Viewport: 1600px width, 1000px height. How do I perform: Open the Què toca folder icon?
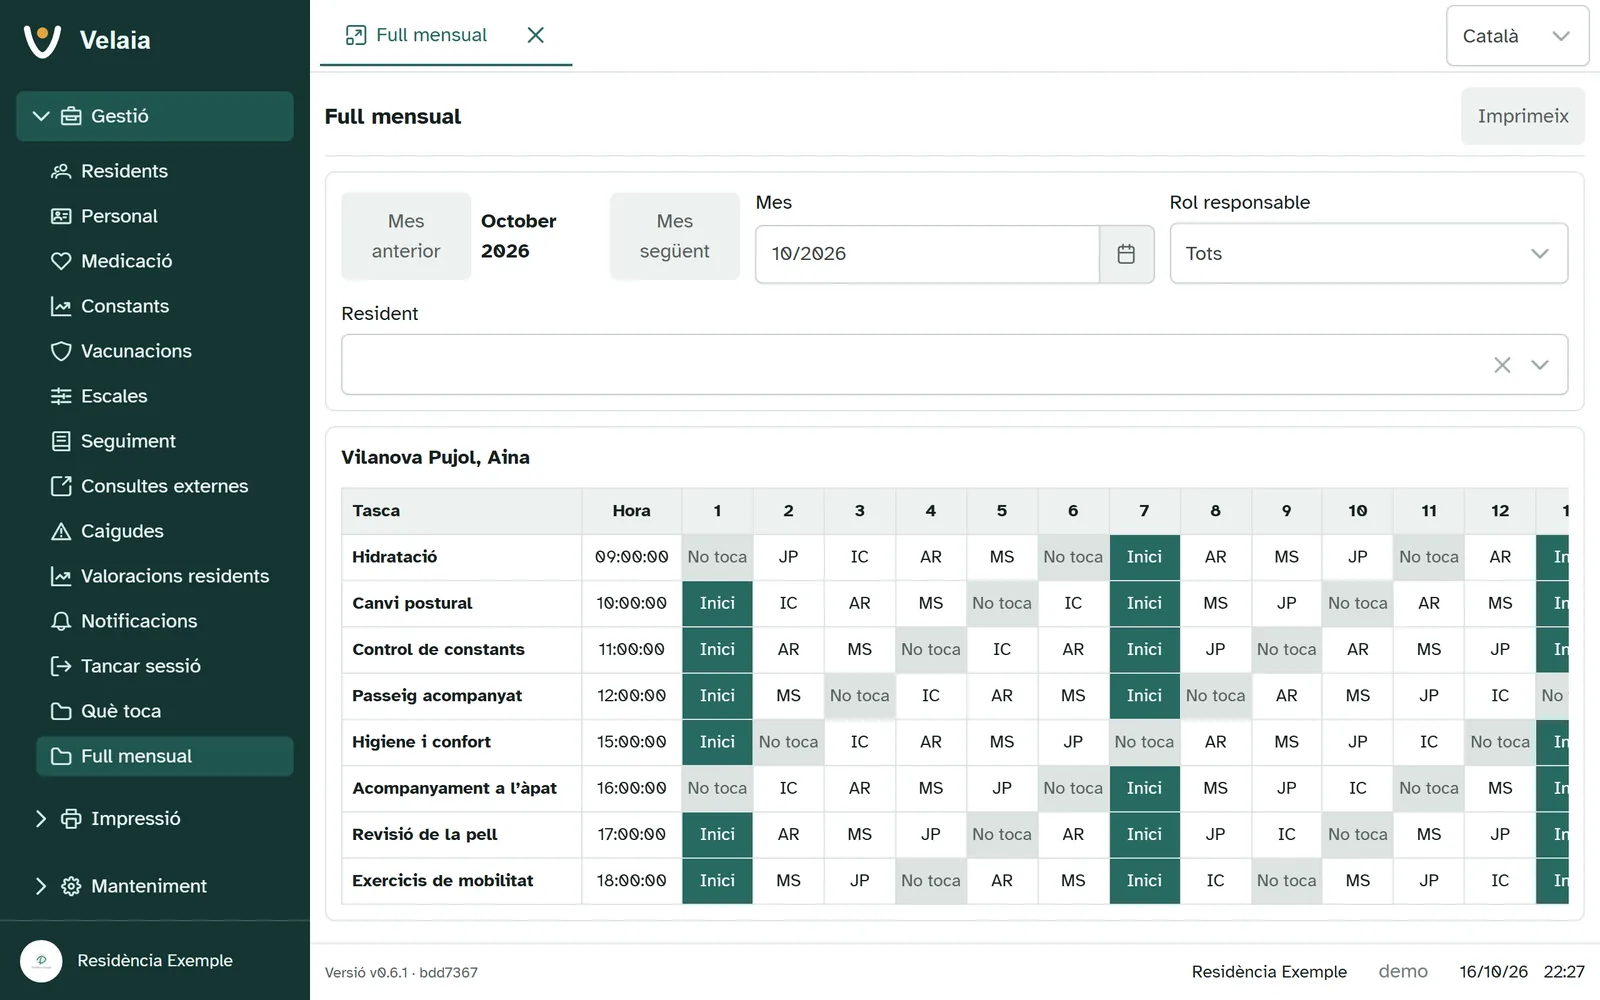point(61,711)
